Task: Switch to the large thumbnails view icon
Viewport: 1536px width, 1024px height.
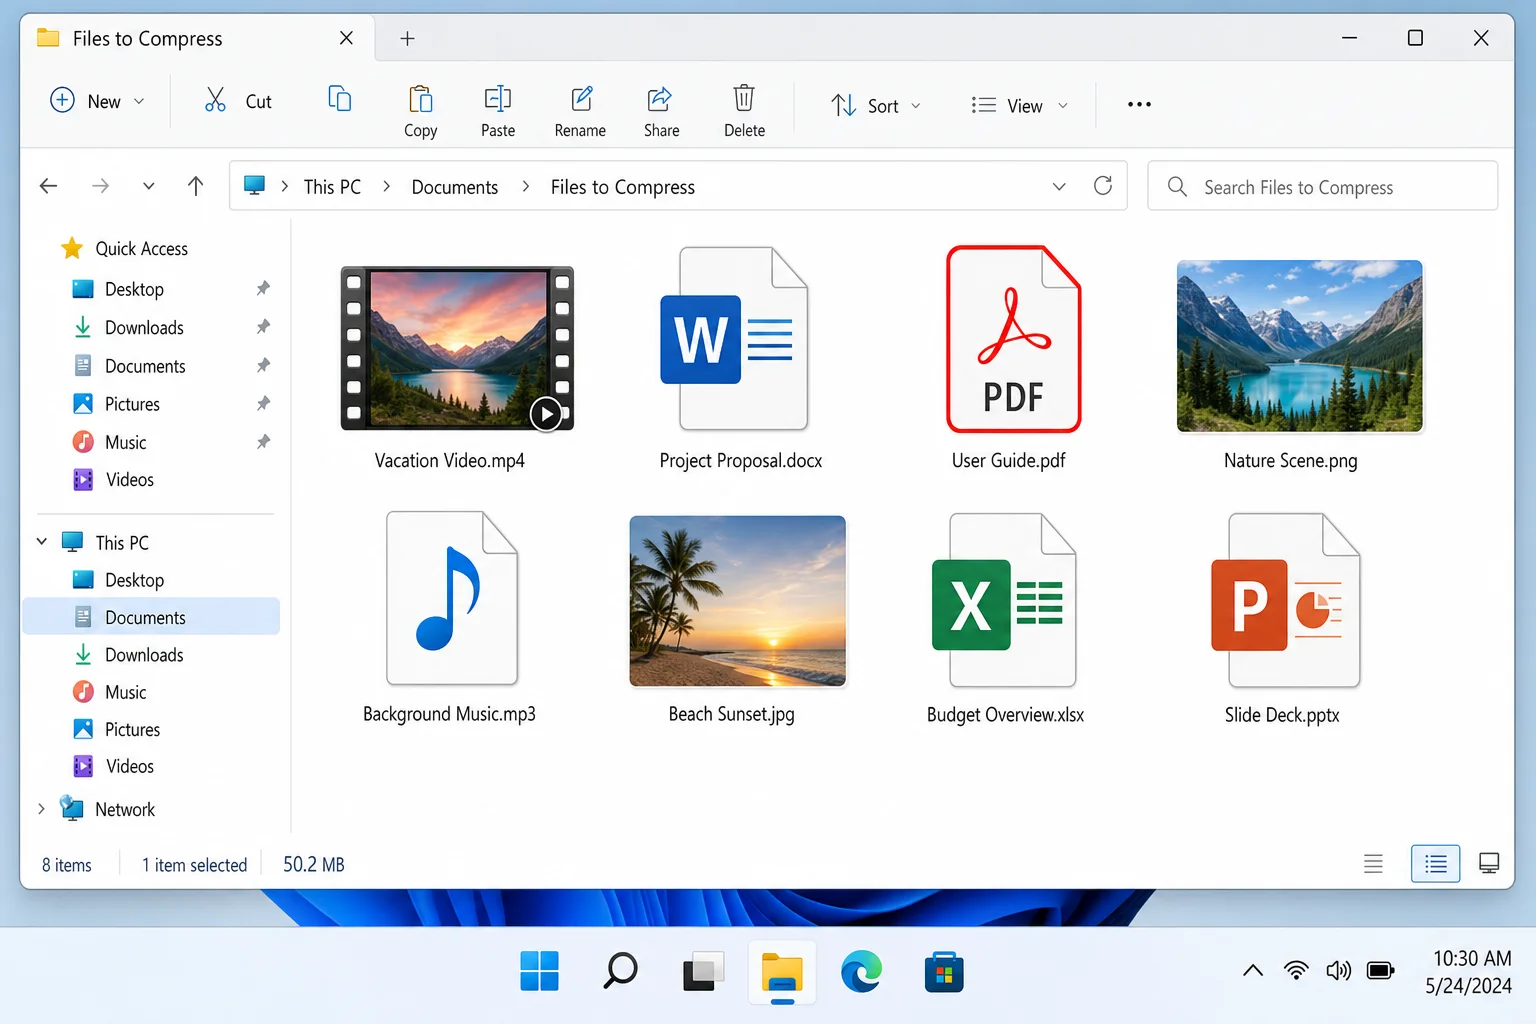Action: [1489, 864]
